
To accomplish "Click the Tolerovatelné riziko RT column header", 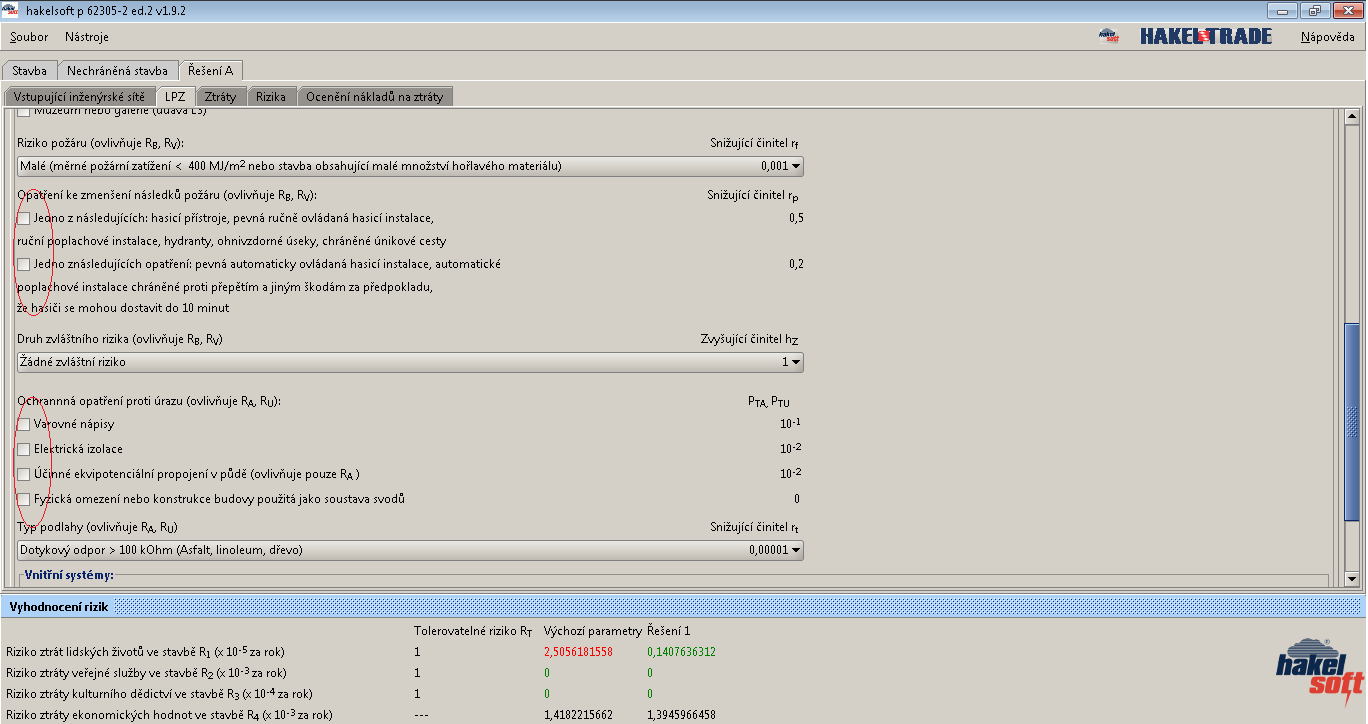I will coord(473,631).
